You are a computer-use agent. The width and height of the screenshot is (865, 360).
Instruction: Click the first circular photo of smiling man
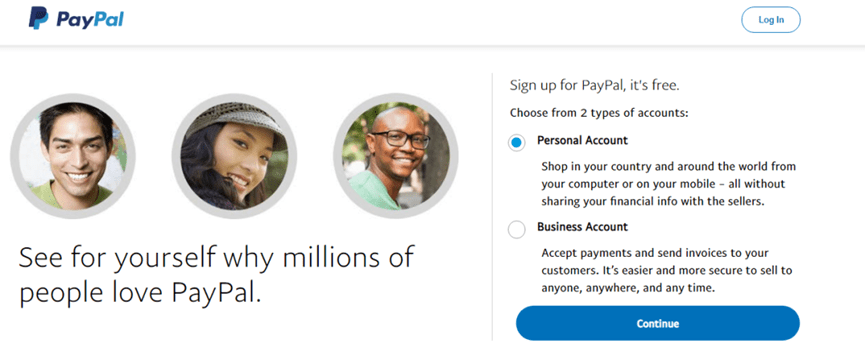[x=73, y=156]
